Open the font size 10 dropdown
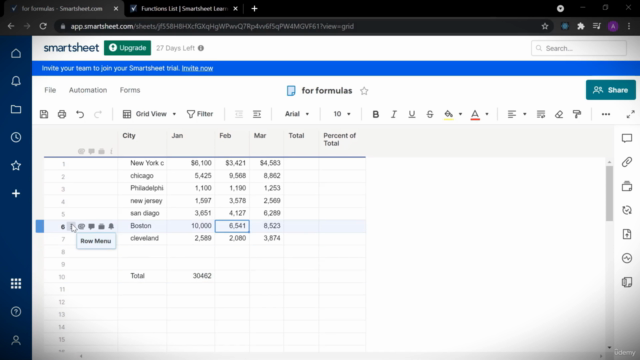The height and width of the screenshot is (360, 640). 342,114
